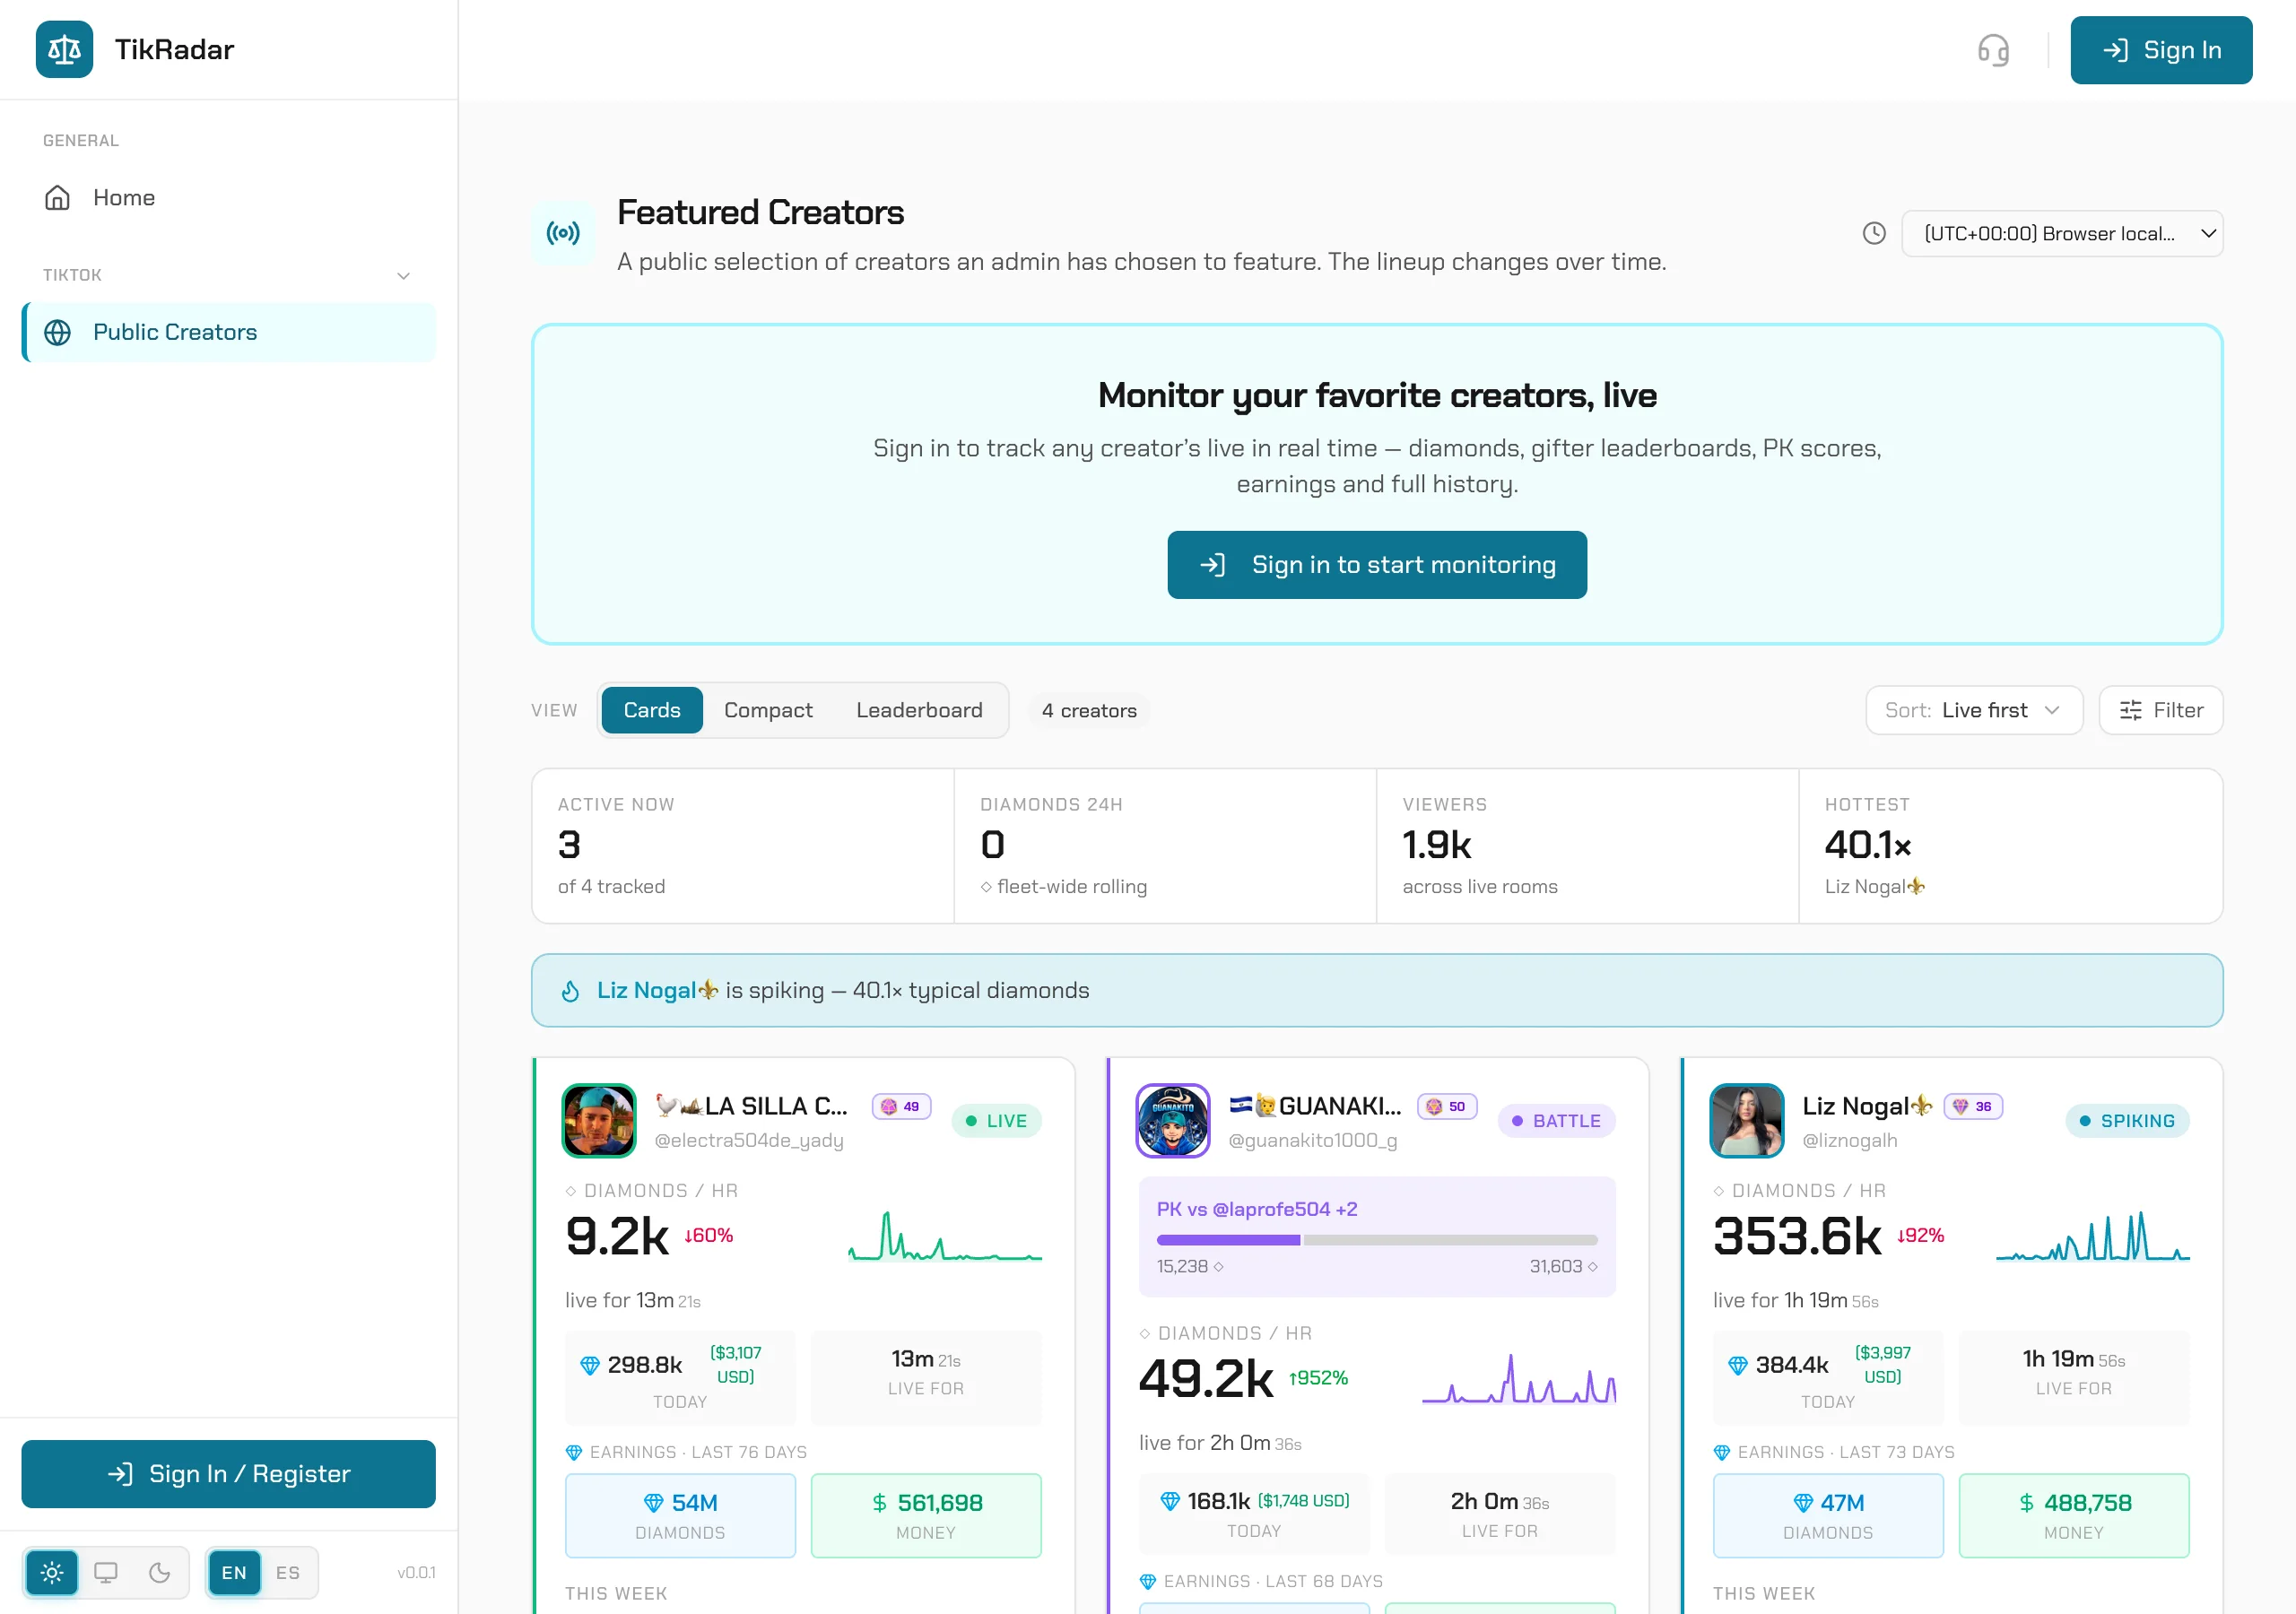Click level 36 badge on Liz Nogal card
Viewport: 2296px width, 1614px height.
click(x=1973, y=1106)
